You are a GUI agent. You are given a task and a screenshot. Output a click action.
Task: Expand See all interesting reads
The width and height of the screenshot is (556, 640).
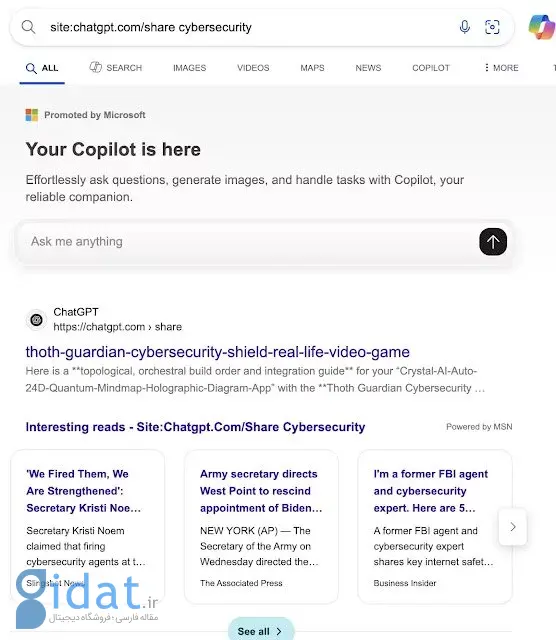tap(260, 631)
